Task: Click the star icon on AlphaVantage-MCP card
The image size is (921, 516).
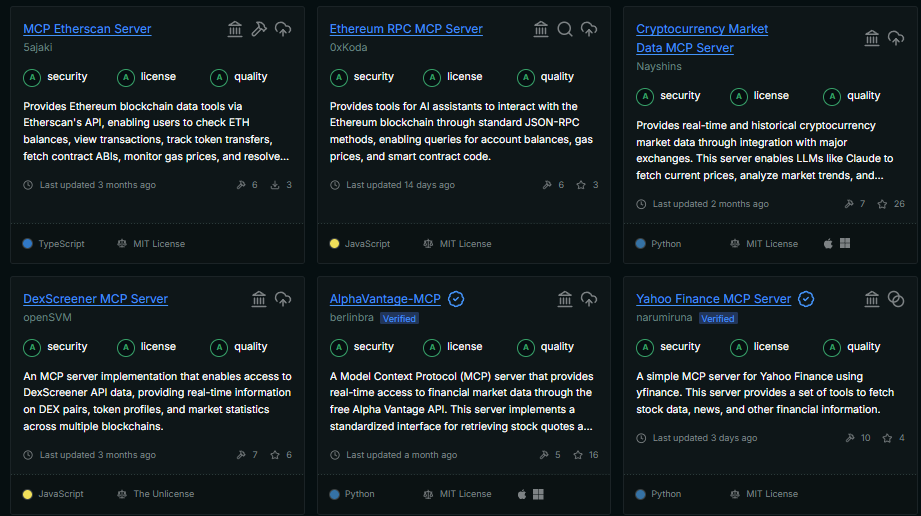Action: point(578,455)
